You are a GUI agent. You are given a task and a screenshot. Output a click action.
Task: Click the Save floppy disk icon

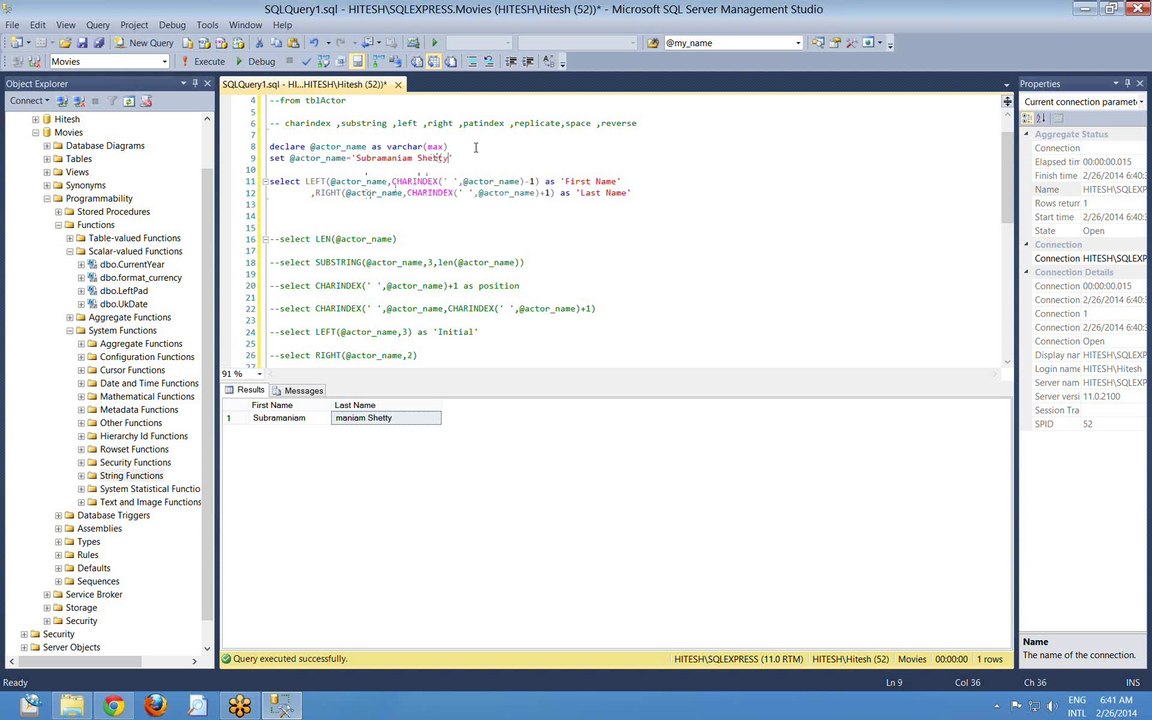[82, 43]
